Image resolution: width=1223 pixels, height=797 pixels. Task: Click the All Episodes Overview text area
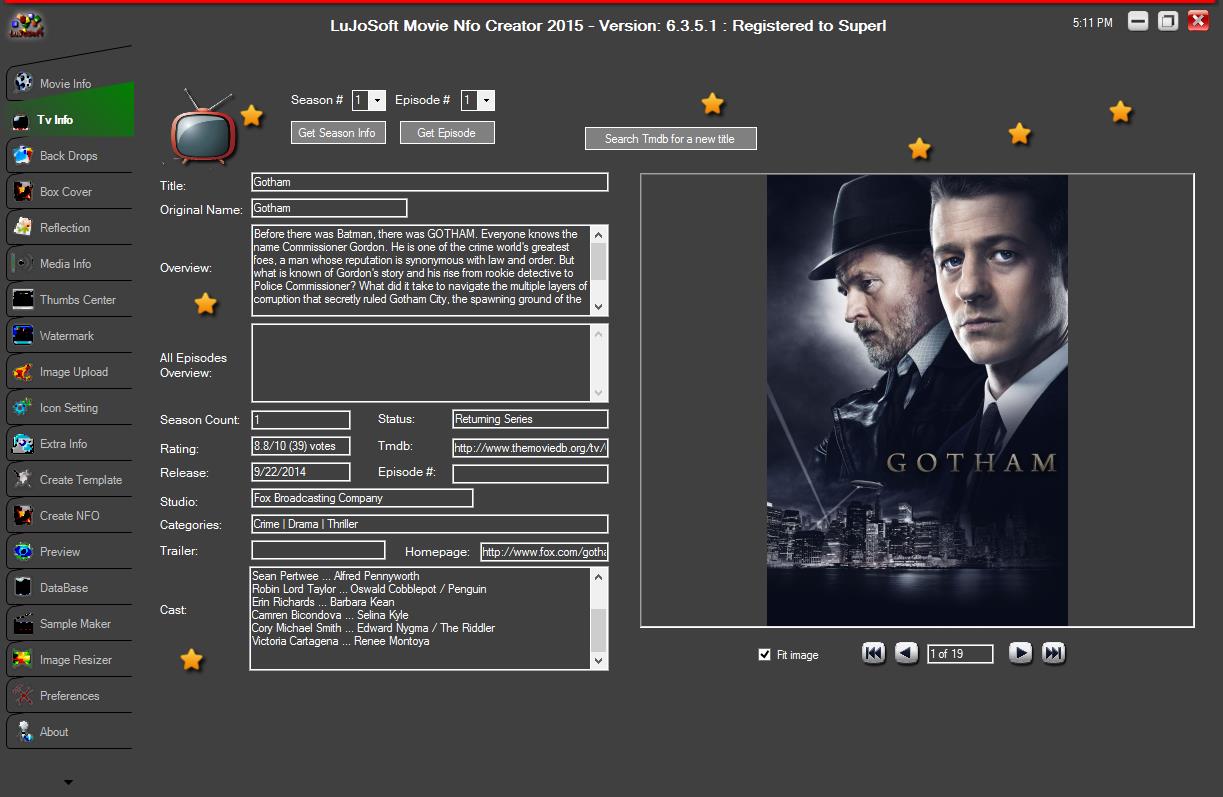pos(421,363)
